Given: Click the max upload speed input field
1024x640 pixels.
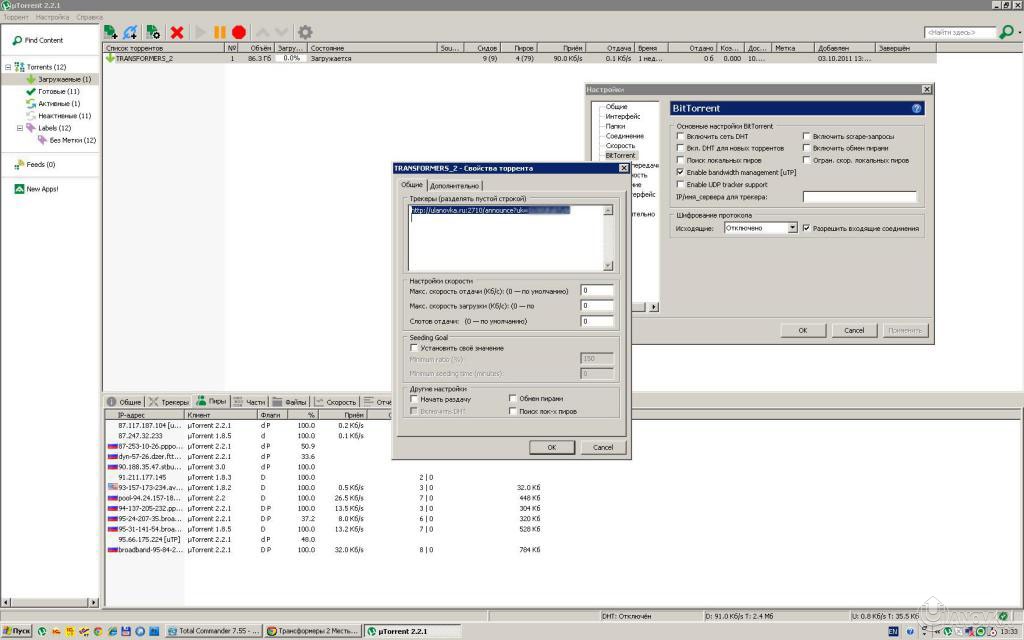Looking at the screenshot, I should click(x=597, y=291).
